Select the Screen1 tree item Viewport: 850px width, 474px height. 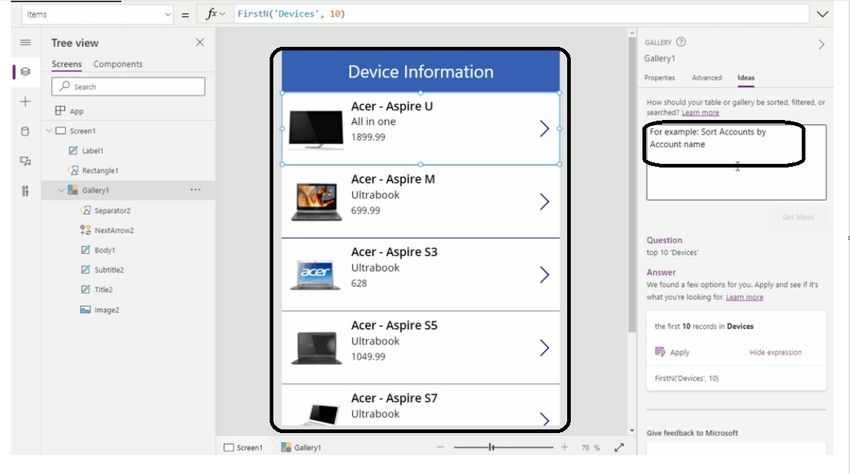point(82,131)
